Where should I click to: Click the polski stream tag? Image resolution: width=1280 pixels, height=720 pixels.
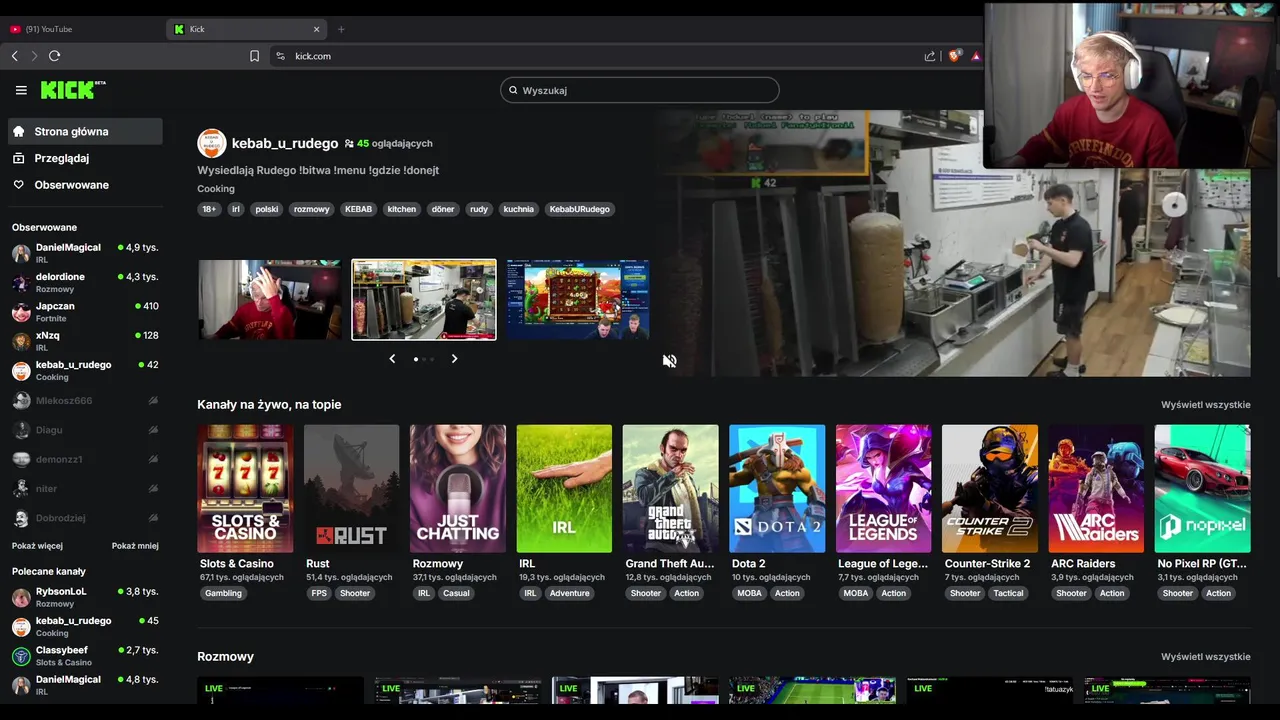[x=266, y=209]
